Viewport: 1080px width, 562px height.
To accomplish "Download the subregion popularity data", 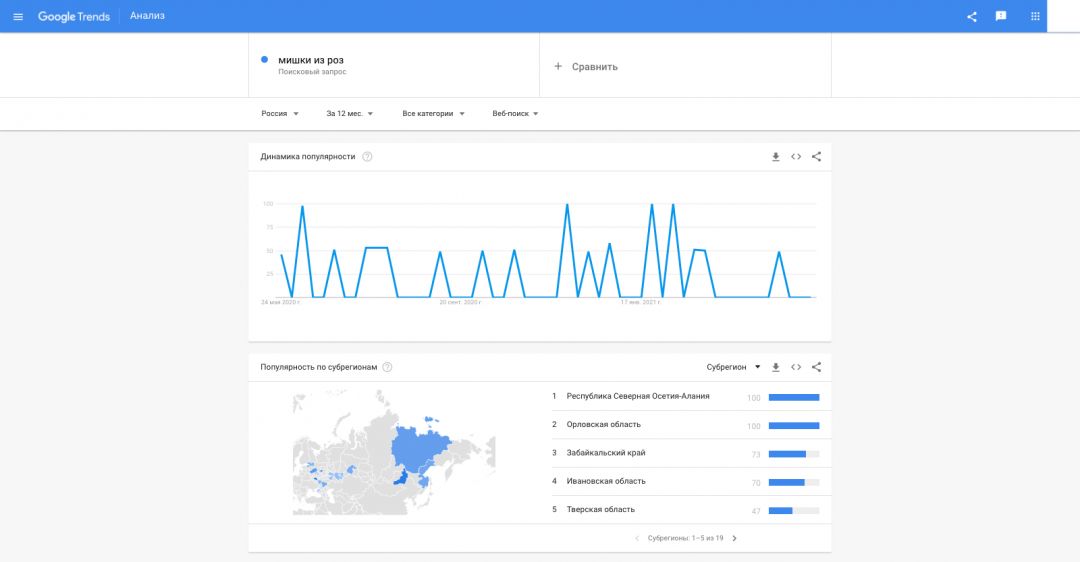I will [x=776, y=368].
